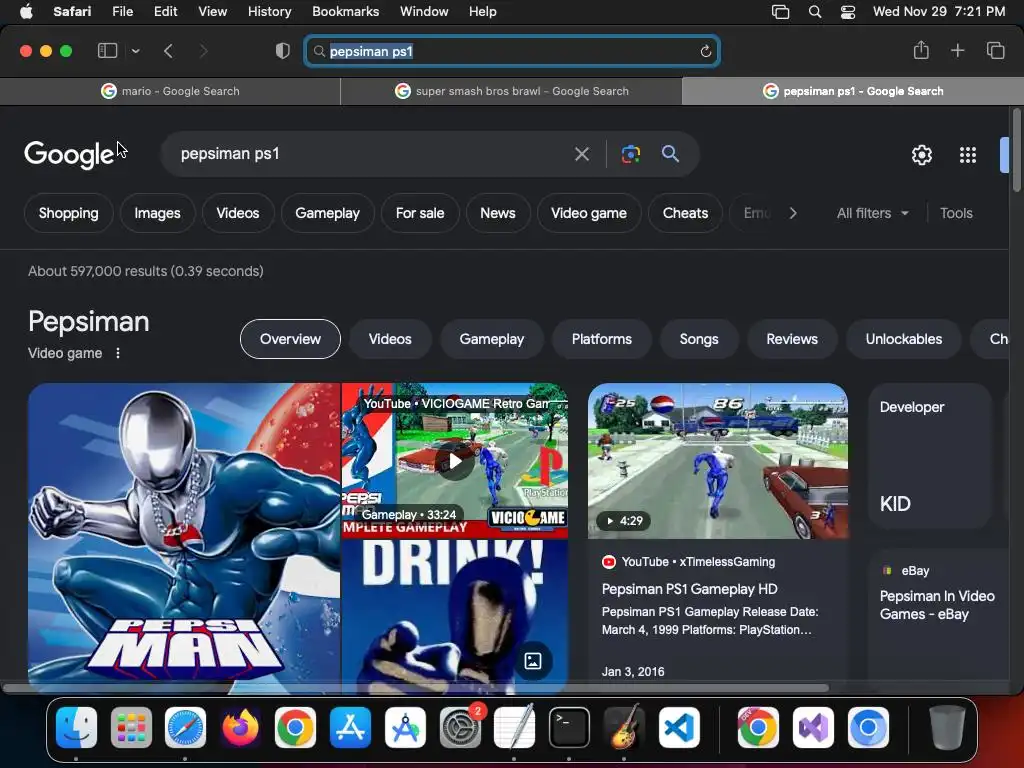Open Control Center in menu bar
Screen dimensions: 1024x768
click(x=848, y=12)
